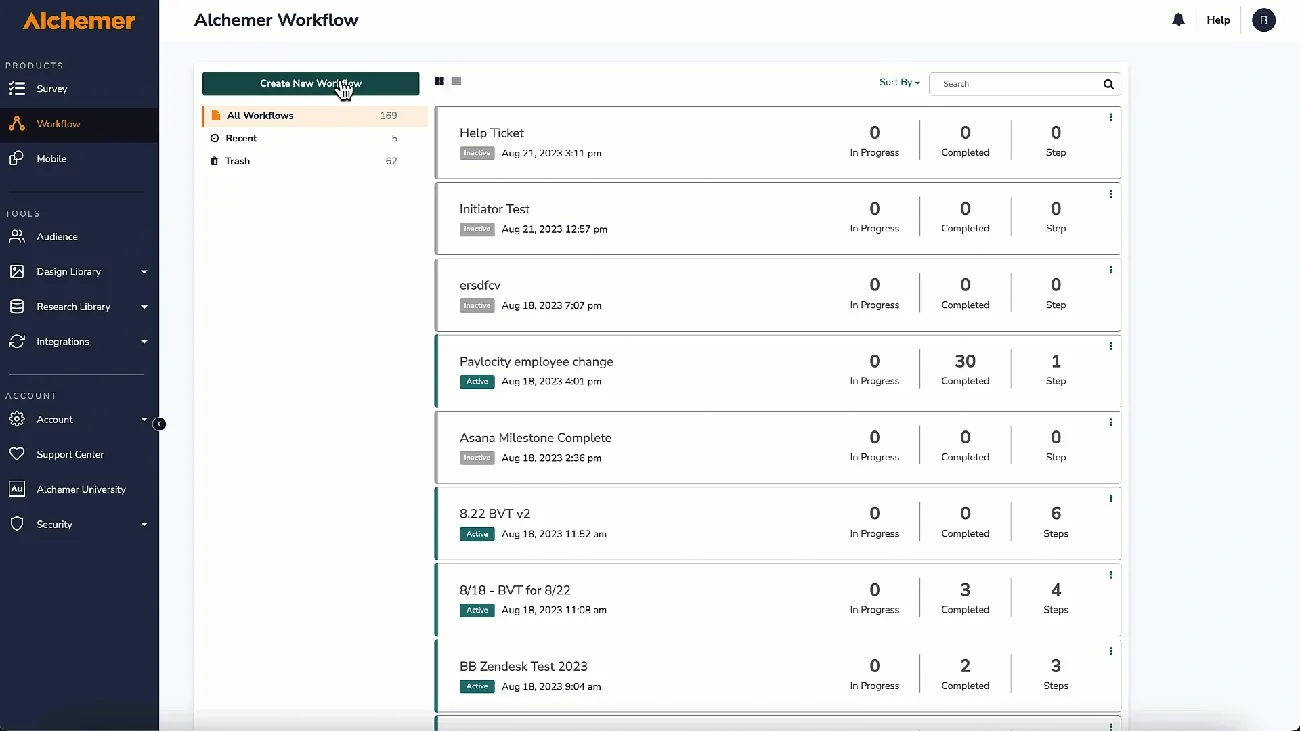Go to Mobile product section
This screenshot has width=1300, height=731.
(x=51, y=159)
